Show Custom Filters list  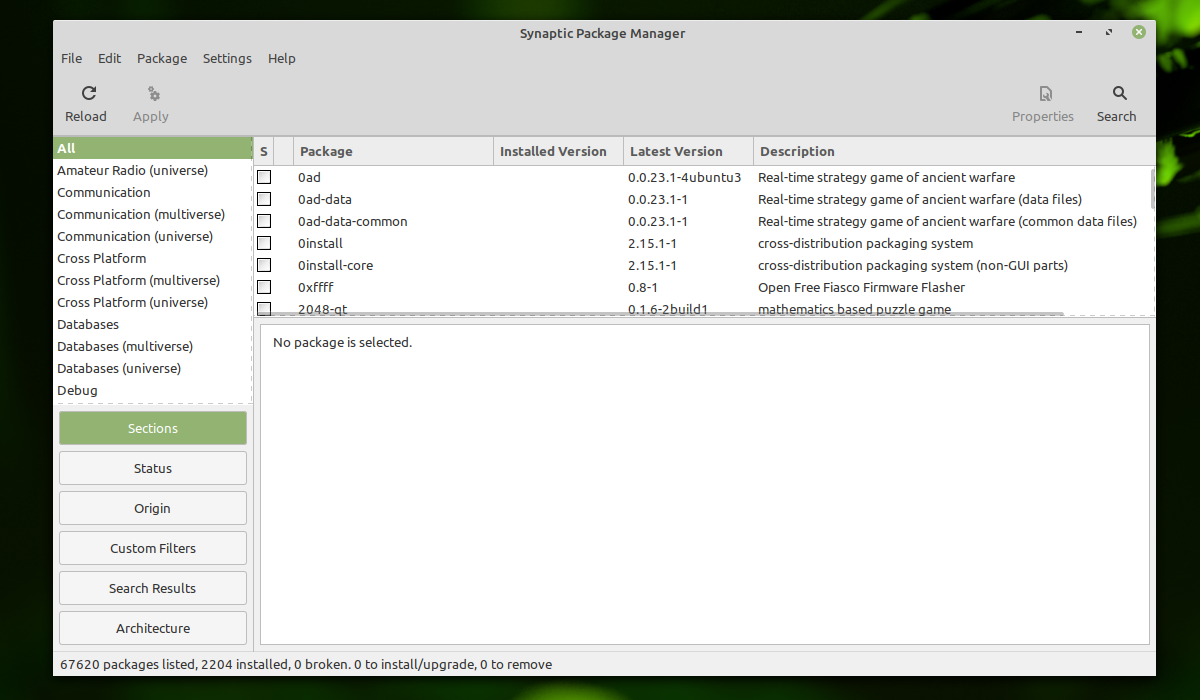pos(153,548)
